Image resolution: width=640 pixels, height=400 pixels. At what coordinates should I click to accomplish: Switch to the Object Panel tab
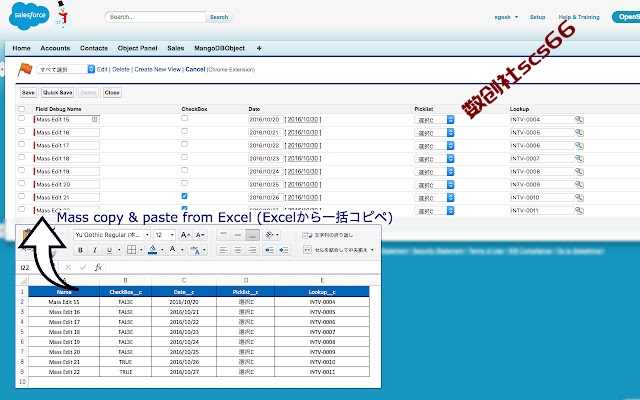click(137, 48)
